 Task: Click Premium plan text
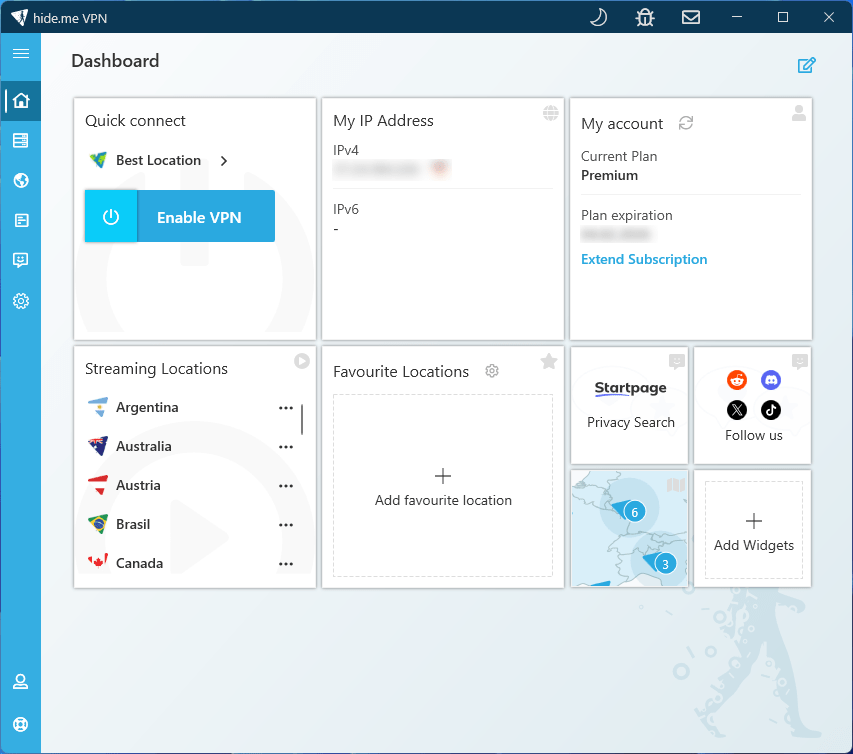point(609,176)
